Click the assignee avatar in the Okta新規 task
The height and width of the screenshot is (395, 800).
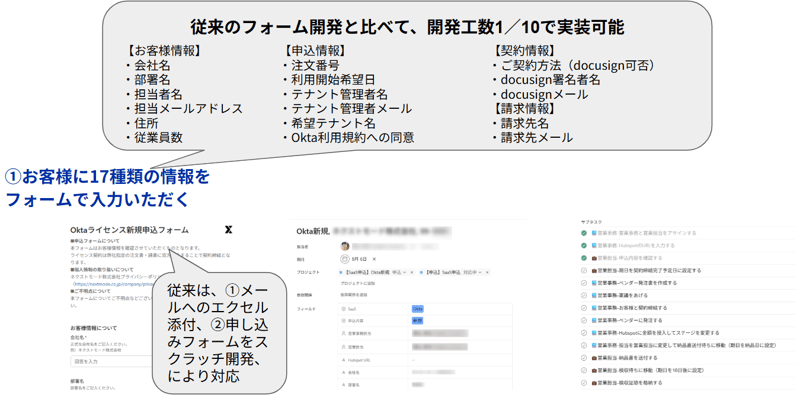point(345,246)
